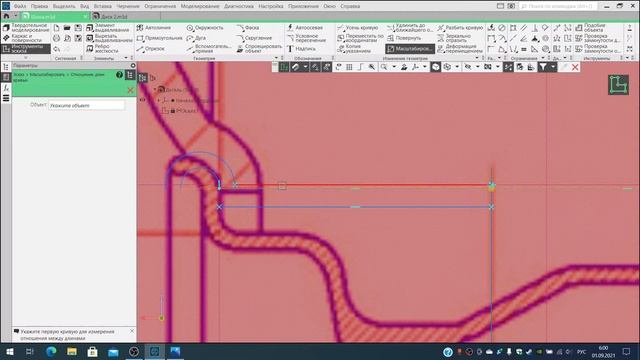640x360 pixels.
Task: Select the Дуга tool
Action: click(x=196, y=38)
